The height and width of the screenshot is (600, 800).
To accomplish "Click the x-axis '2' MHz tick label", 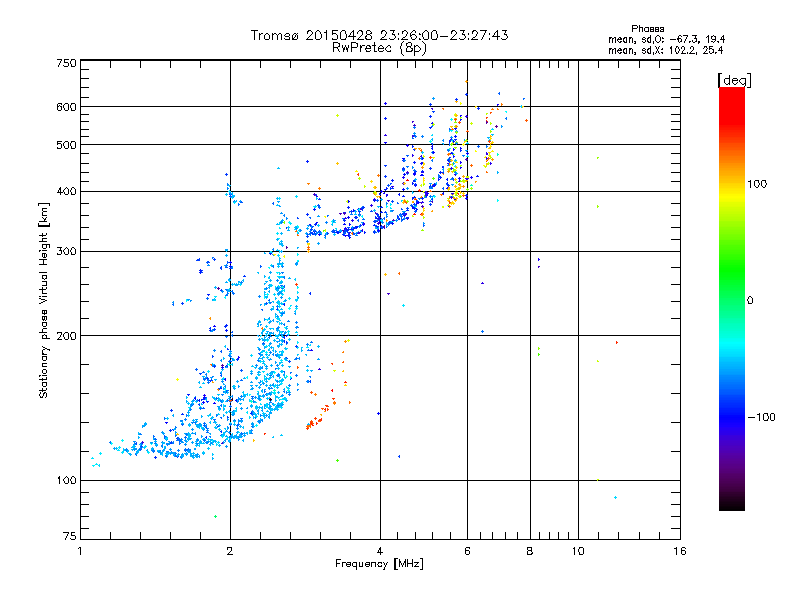I will point(230,551).
